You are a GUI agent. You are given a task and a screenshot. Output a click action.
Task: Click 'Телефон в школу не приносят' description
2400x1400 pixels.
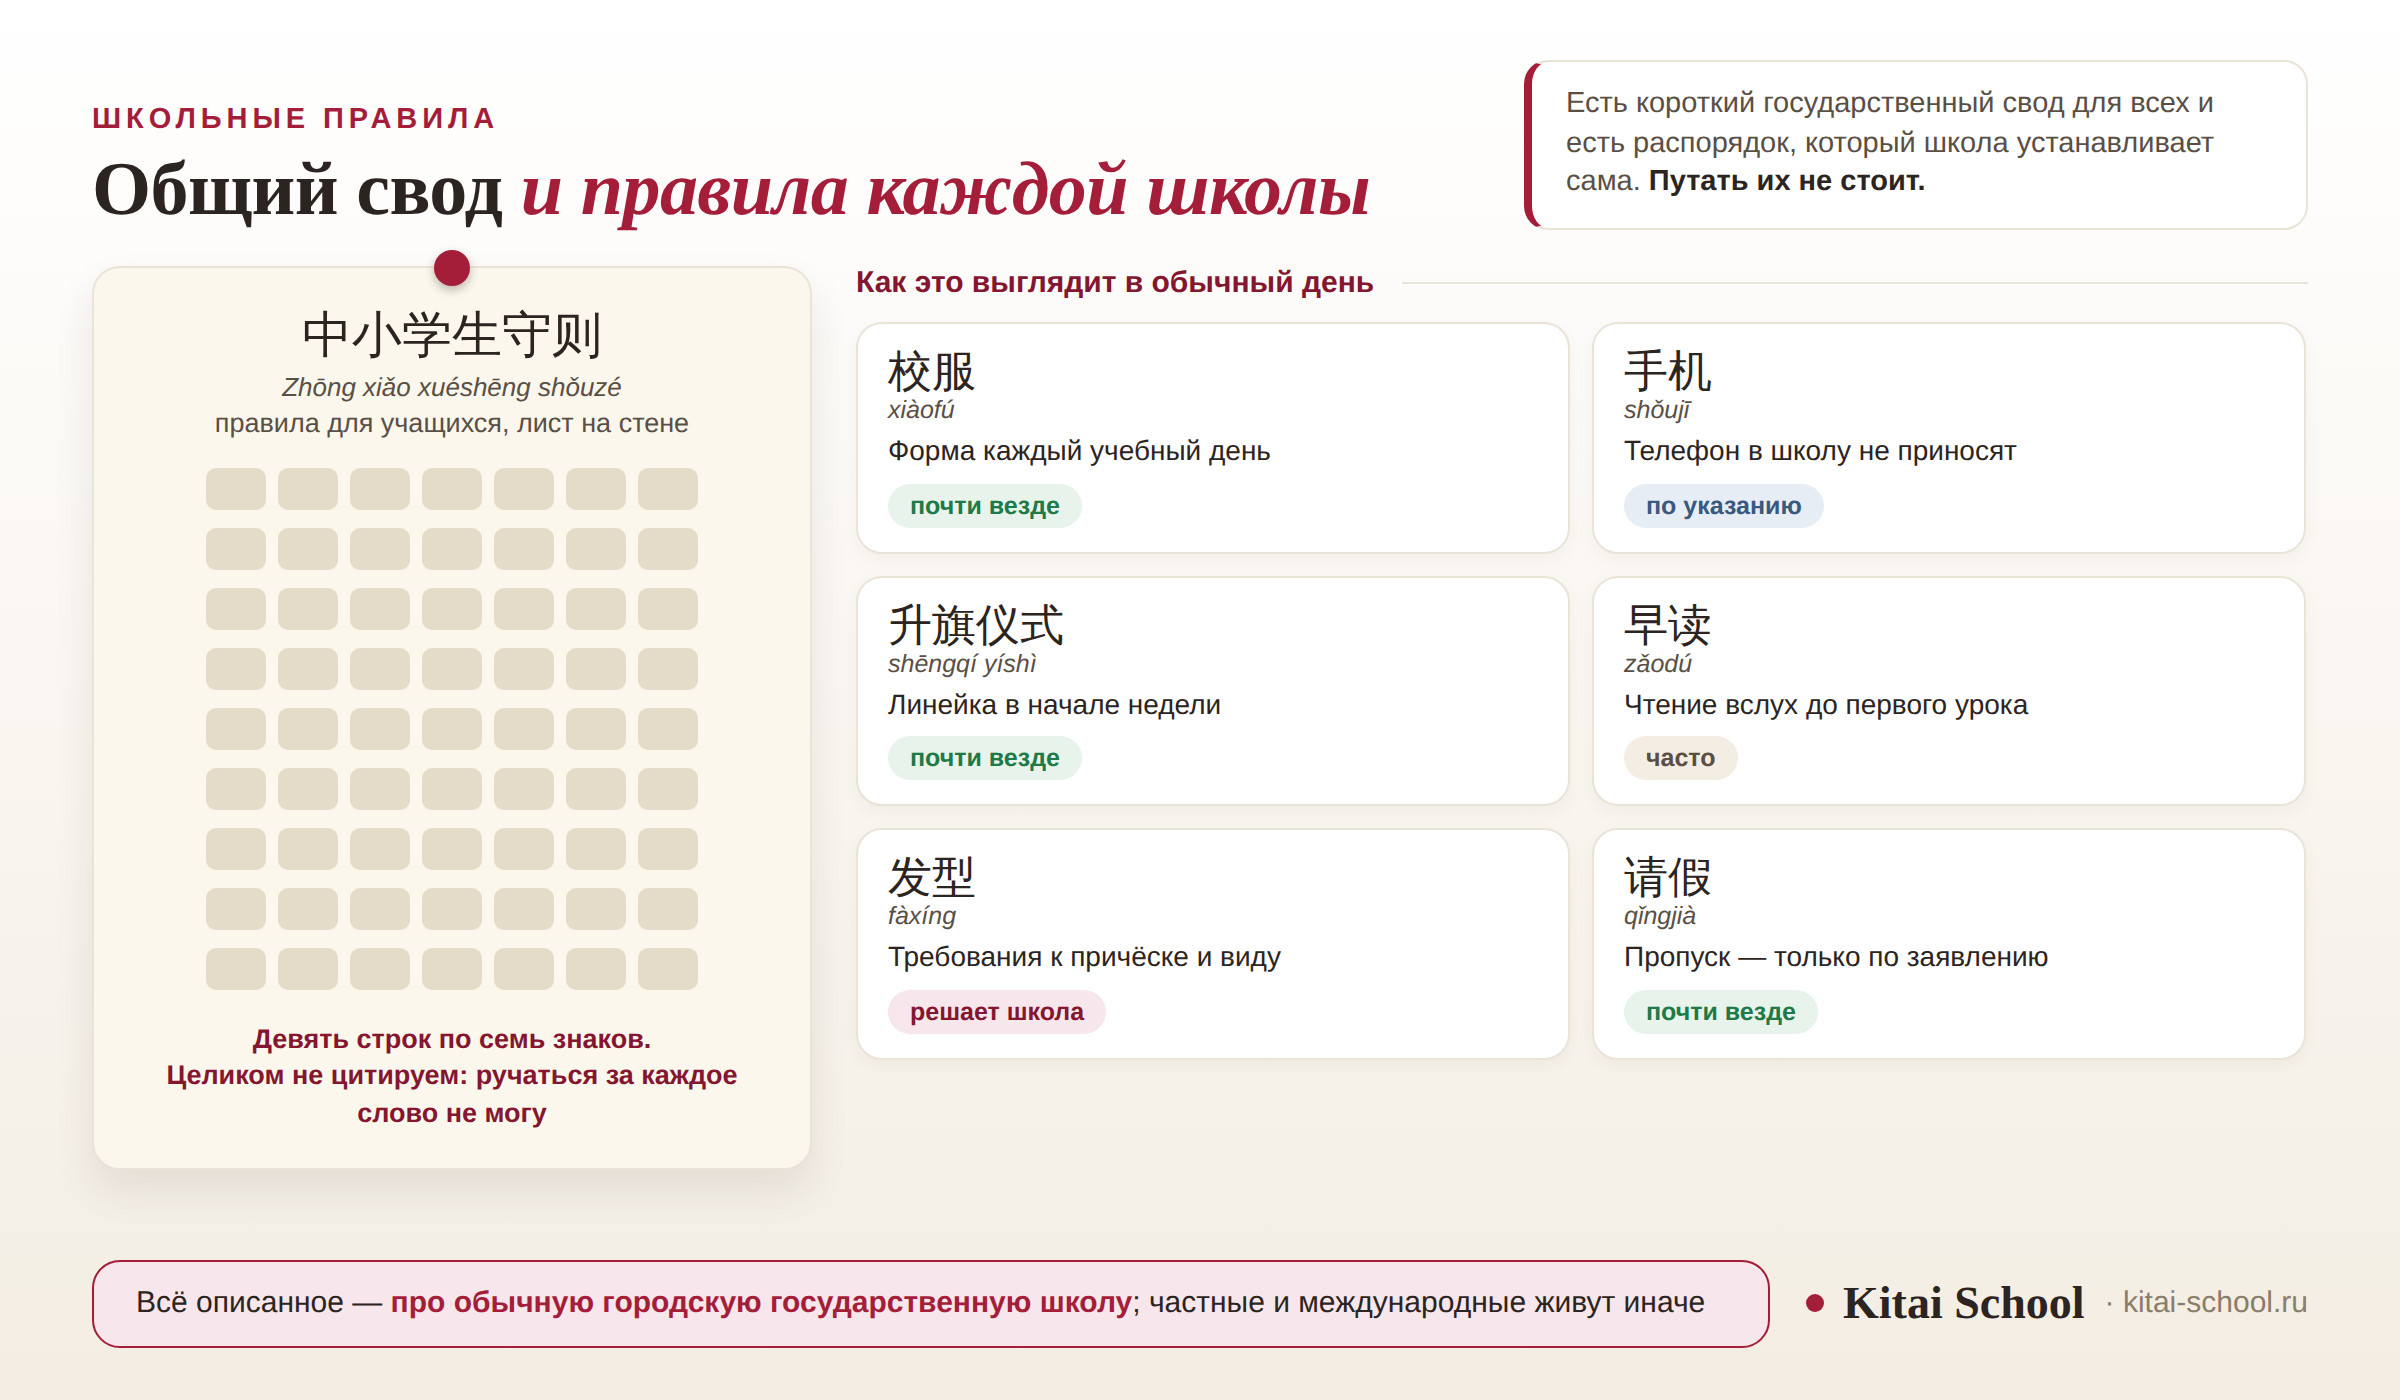pyautogui.click(x=1820, y=451)
